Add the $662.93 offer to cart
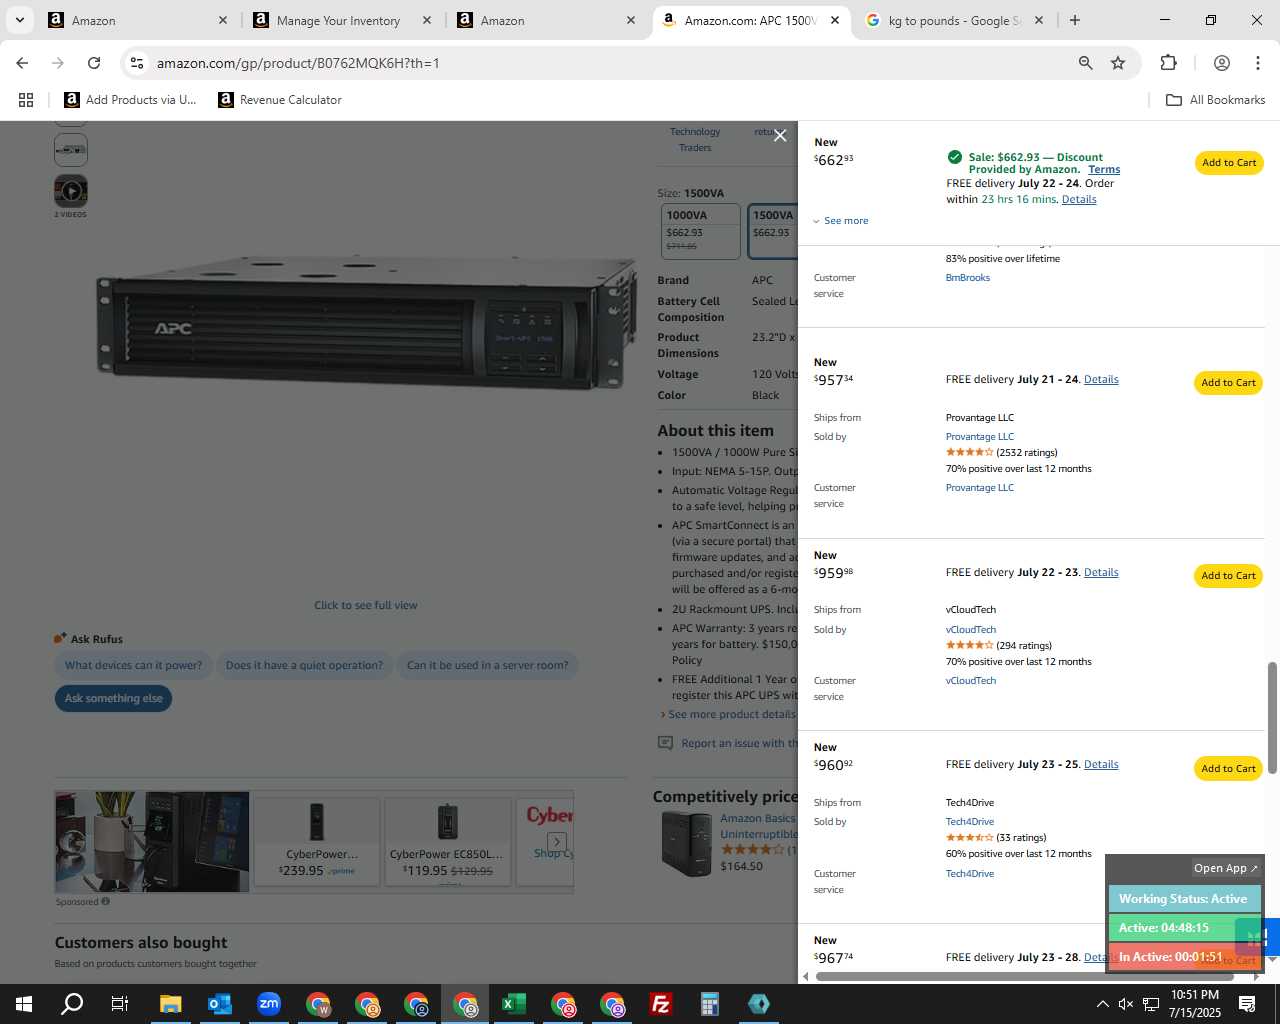Viewport: 1280px width, 1024px height. (x=1229, y=163)
